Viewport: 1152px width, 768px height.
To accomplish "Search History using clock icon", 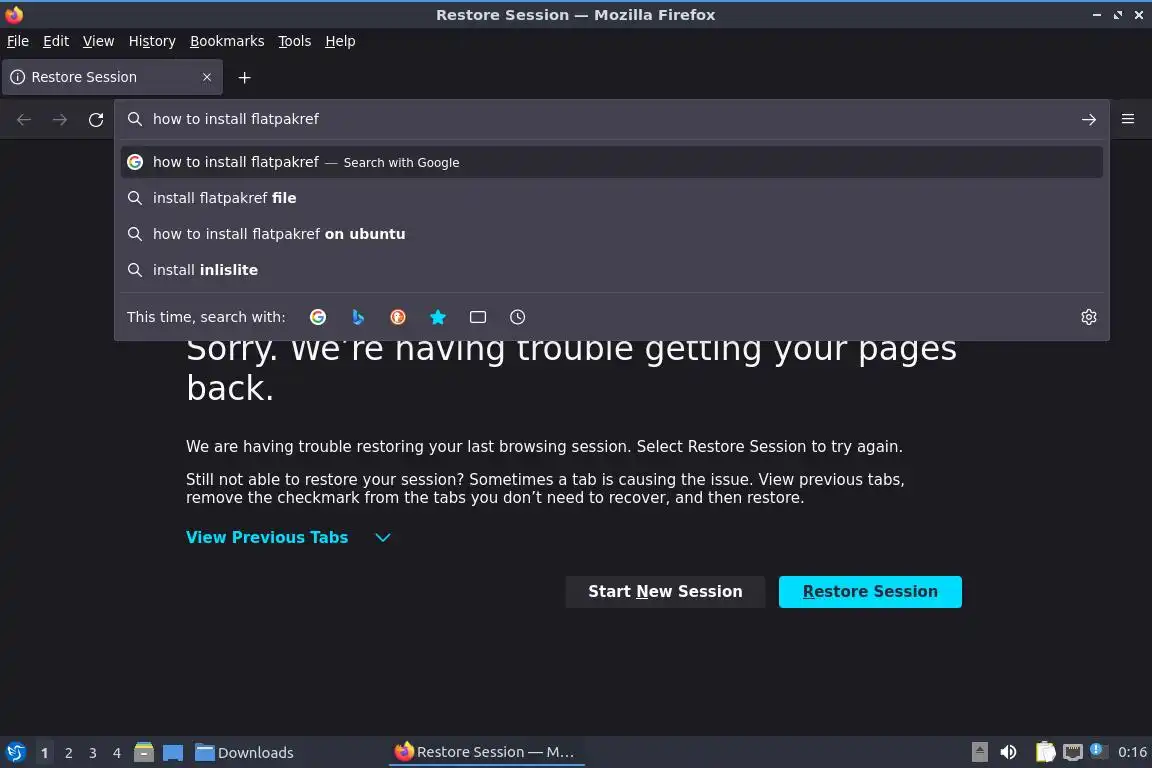I will pyautogui.click(x=517, y=317).
